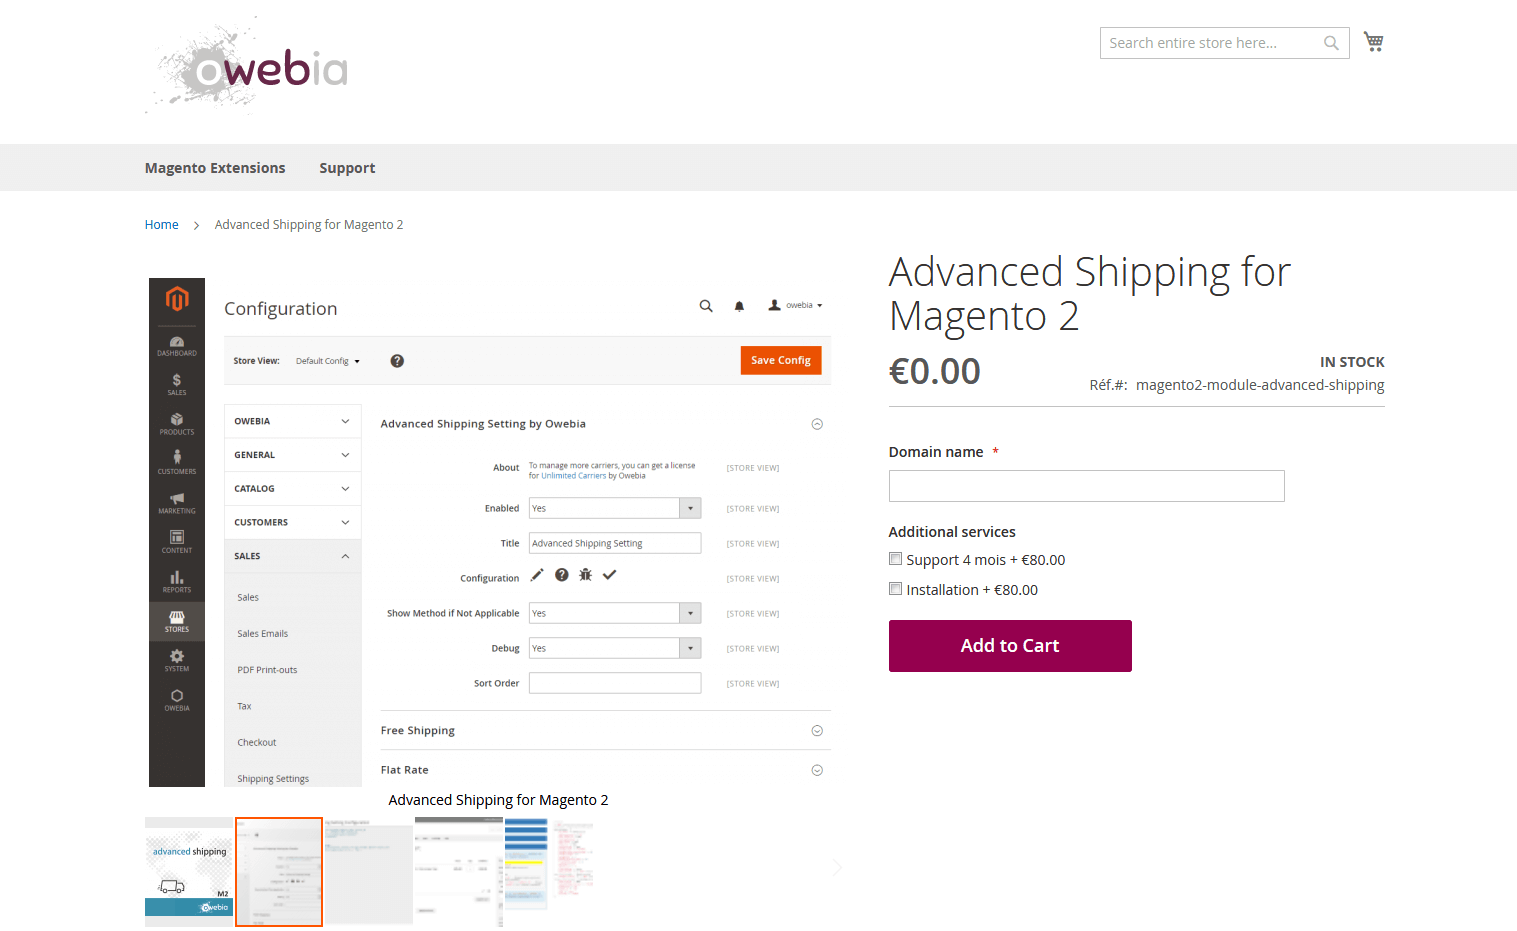Viewport: 1517px width, 931px height.
Task: Click the checkmark icon in Configuration row
Action: click(x=610, y=575)
